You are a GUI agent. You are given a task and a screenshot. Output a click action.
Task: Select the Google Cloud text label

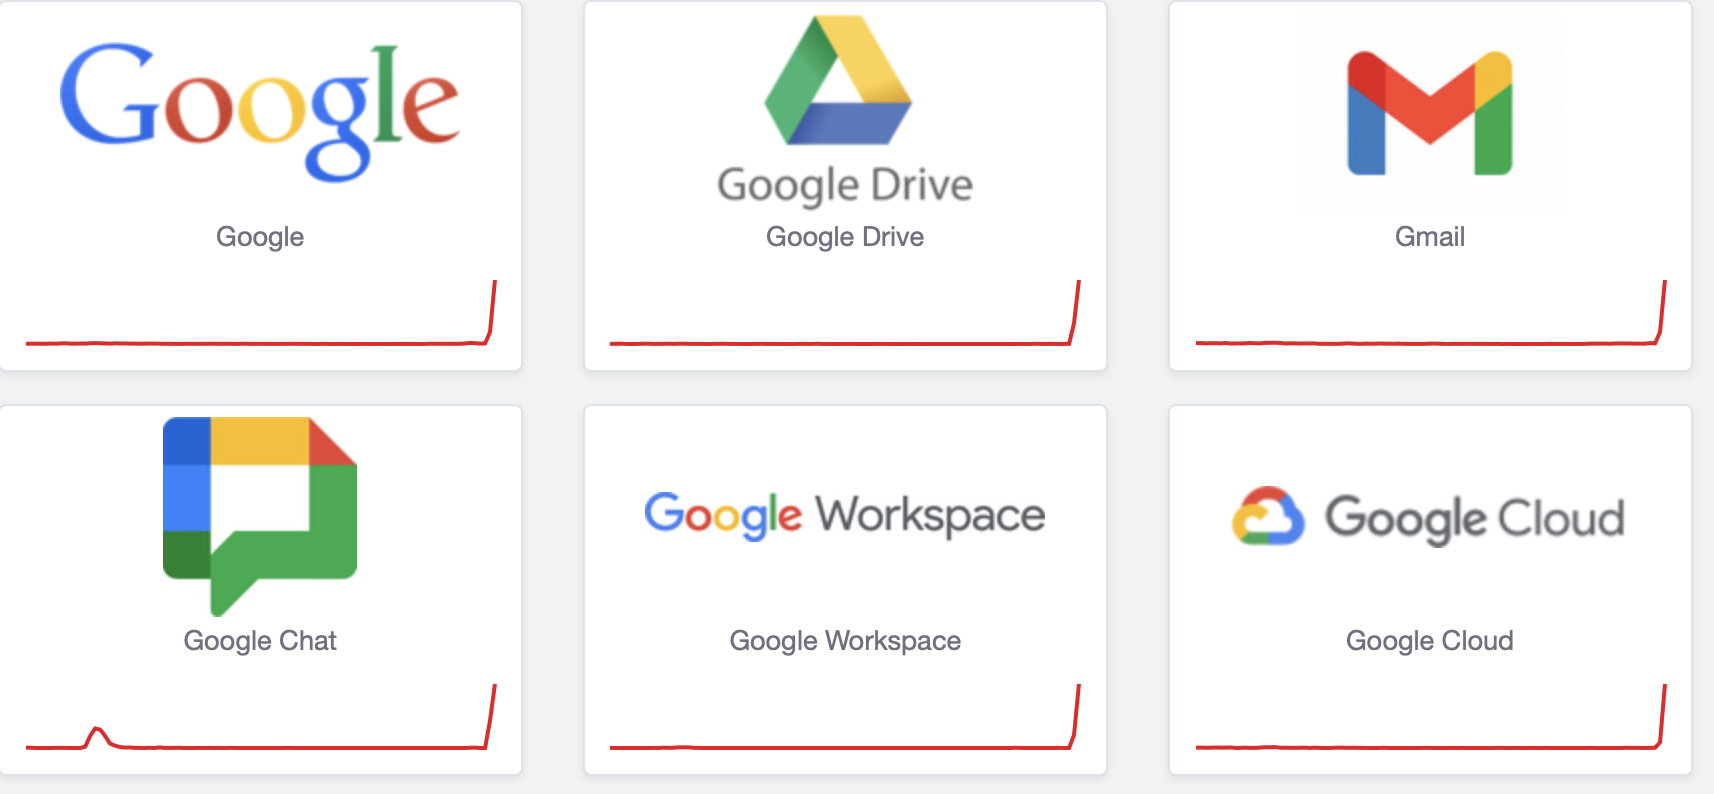1430,641
